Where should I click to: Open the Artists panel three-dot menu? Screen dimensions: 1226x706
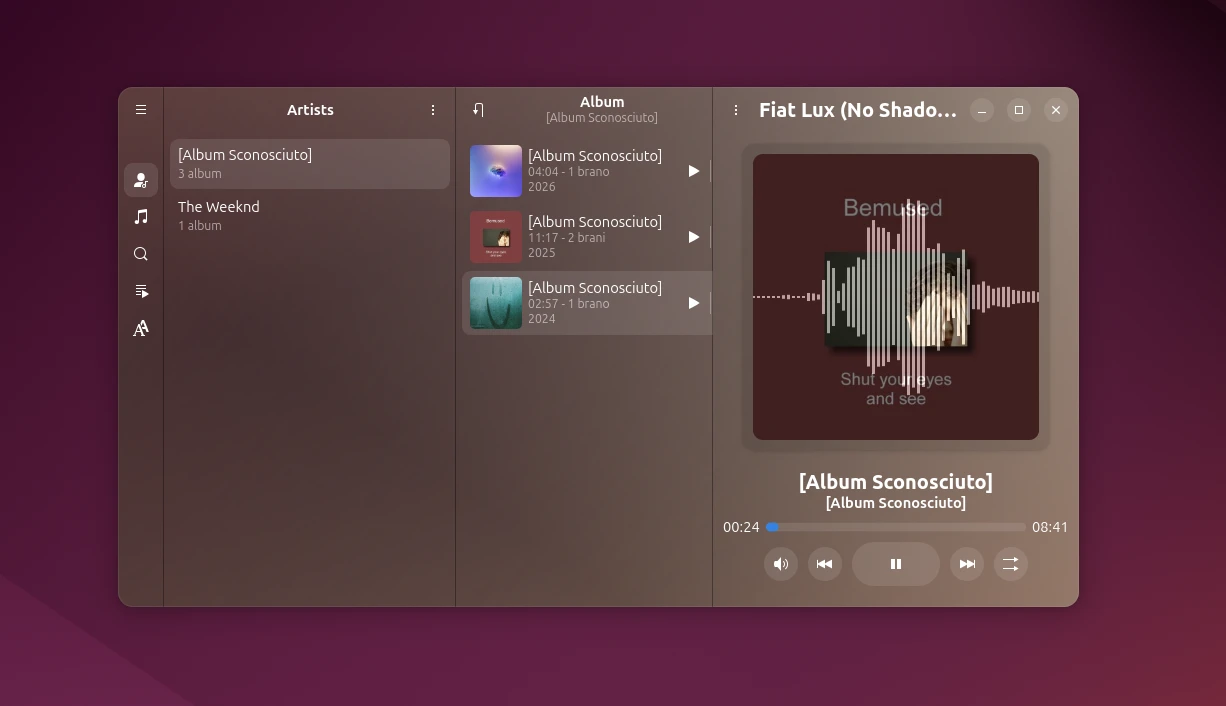pos(433,110)
